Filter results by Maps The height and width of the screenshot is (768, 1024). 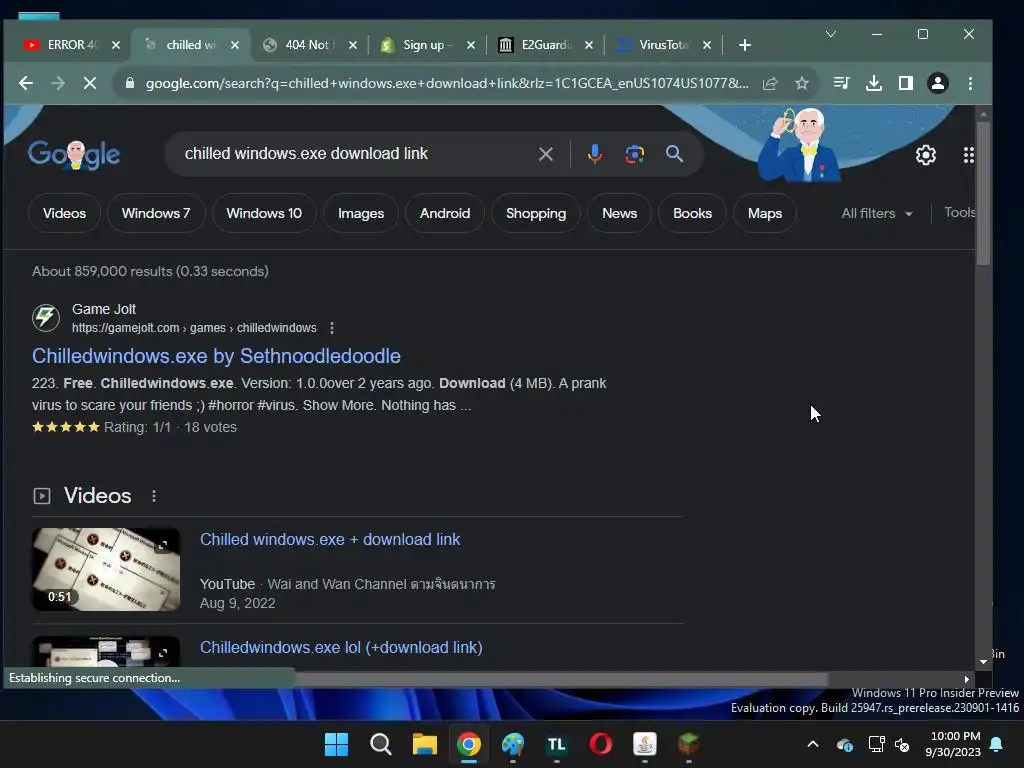[x=765, y=214]
